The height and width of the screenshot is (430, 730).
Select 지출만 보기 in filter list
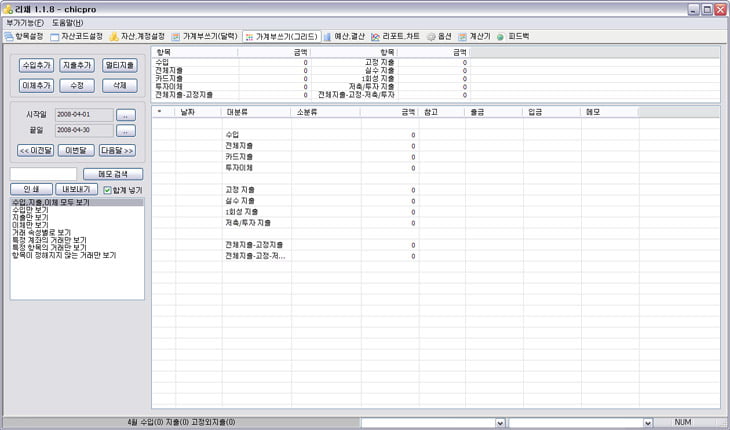click(x=29, y=217)
